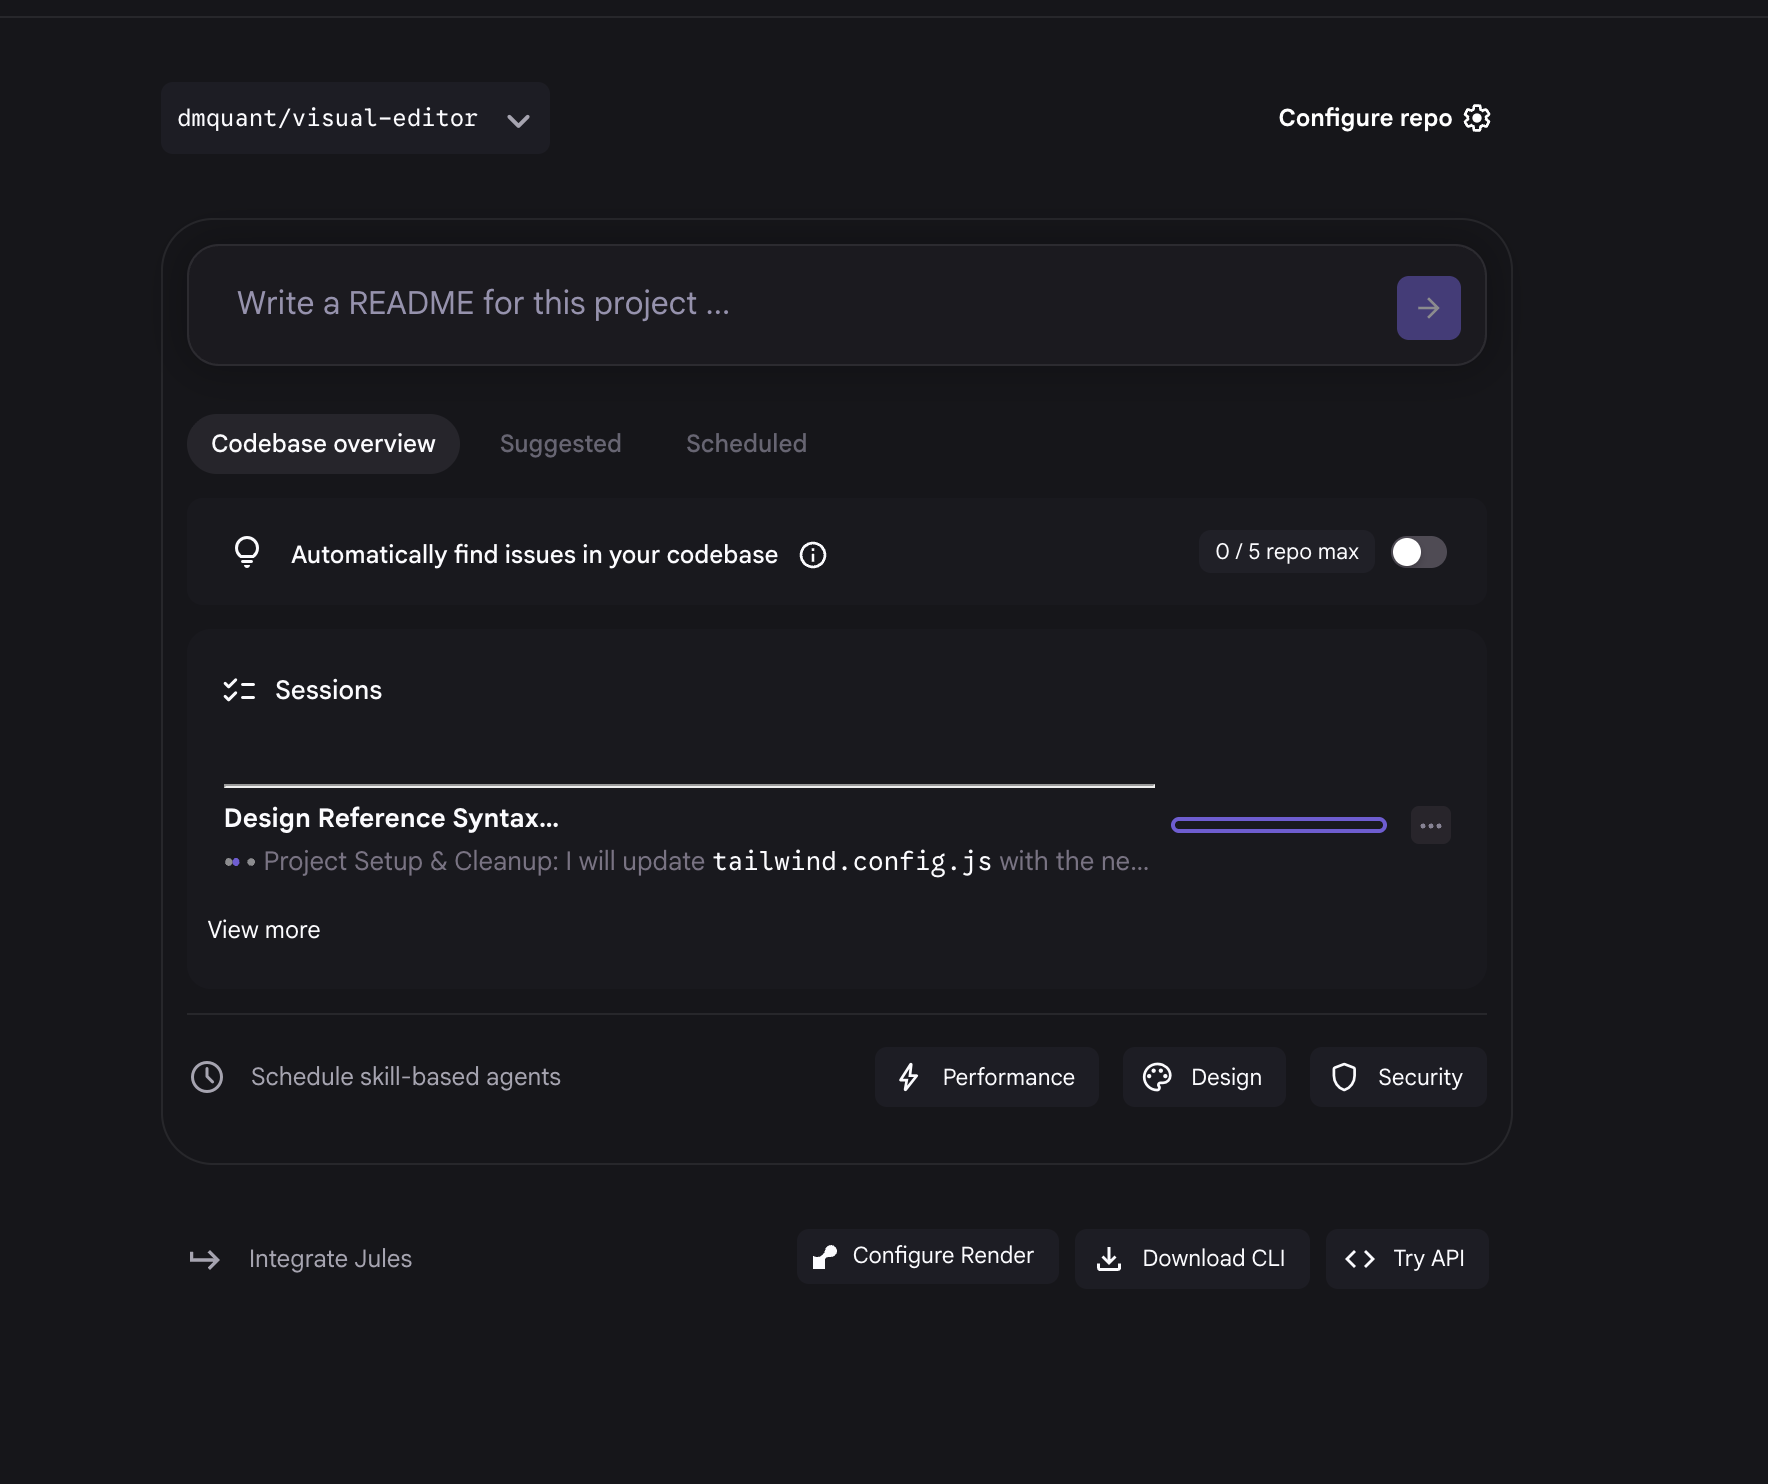
Task: Click the session progress bar
Action: [x=1278, y=825]
